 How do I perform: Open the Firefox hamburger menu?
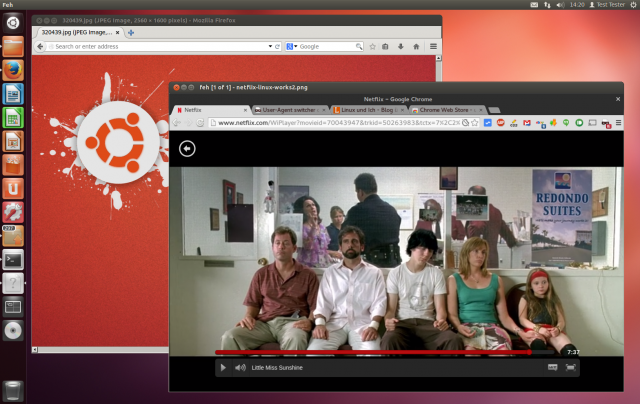pyautogui.click(x=433, y=47)
